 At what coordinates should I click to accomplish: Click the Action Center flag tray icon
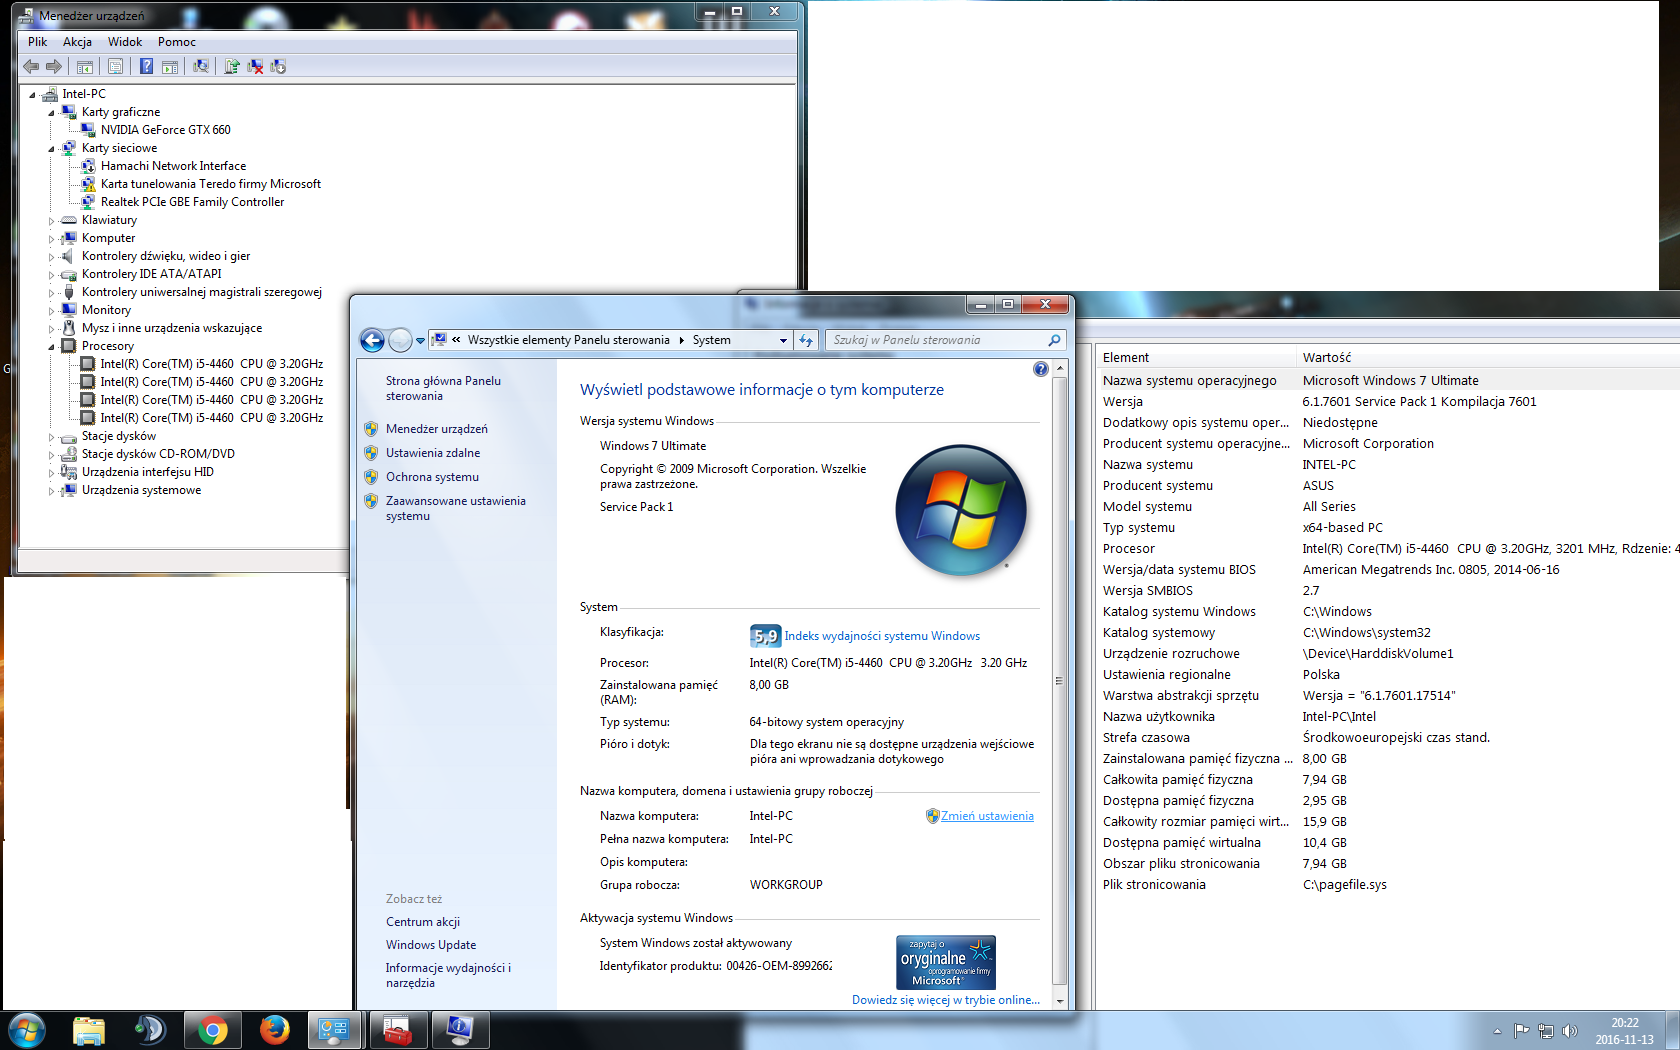coord(1521,1031)
